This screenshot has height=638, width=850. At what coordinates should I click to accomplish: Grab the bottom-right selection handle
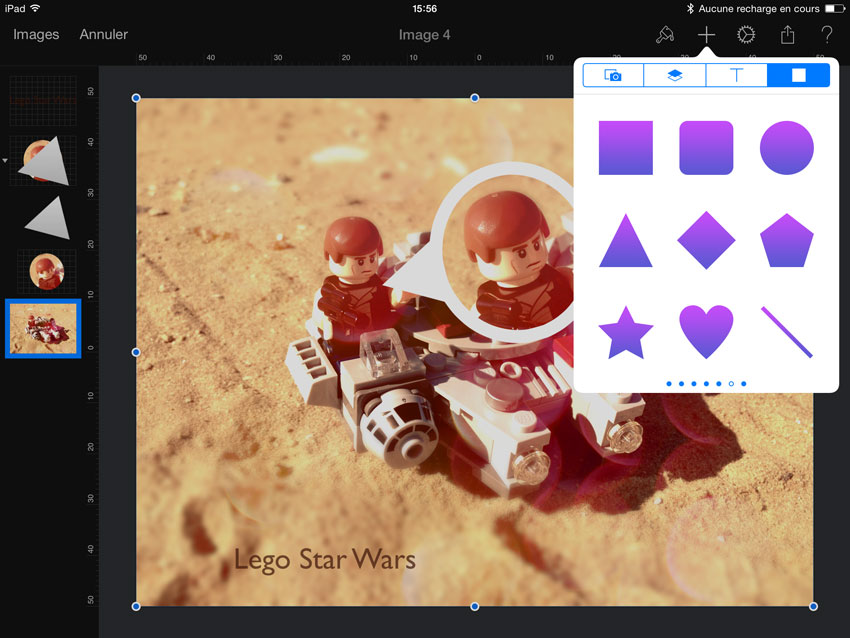813,607
